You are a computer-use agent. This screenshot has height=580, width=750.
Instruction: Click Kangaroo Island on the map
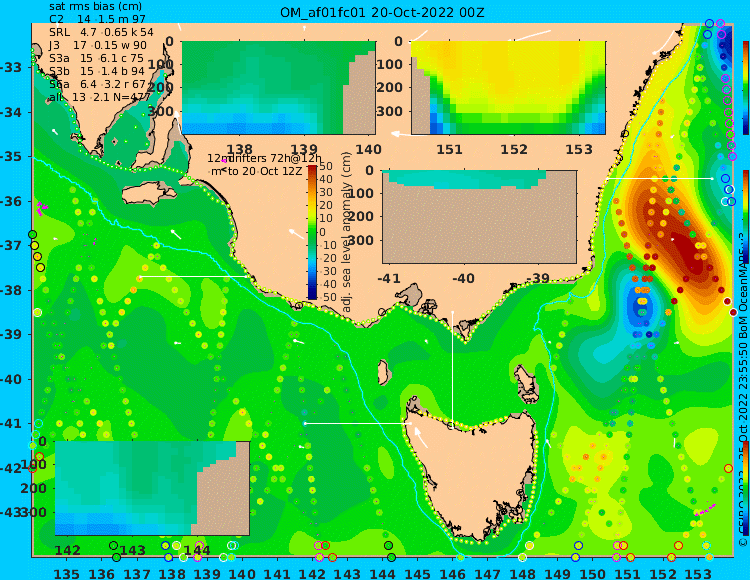[148, 194]
